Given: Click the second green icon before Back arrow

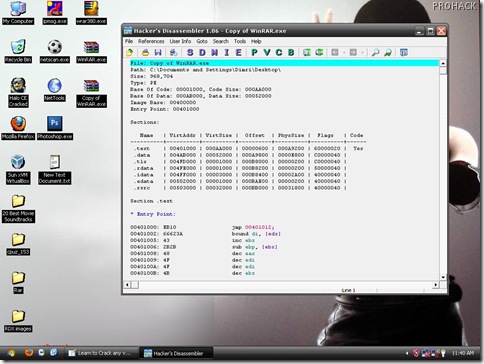Looking at the screenshot, I should 319,52.
